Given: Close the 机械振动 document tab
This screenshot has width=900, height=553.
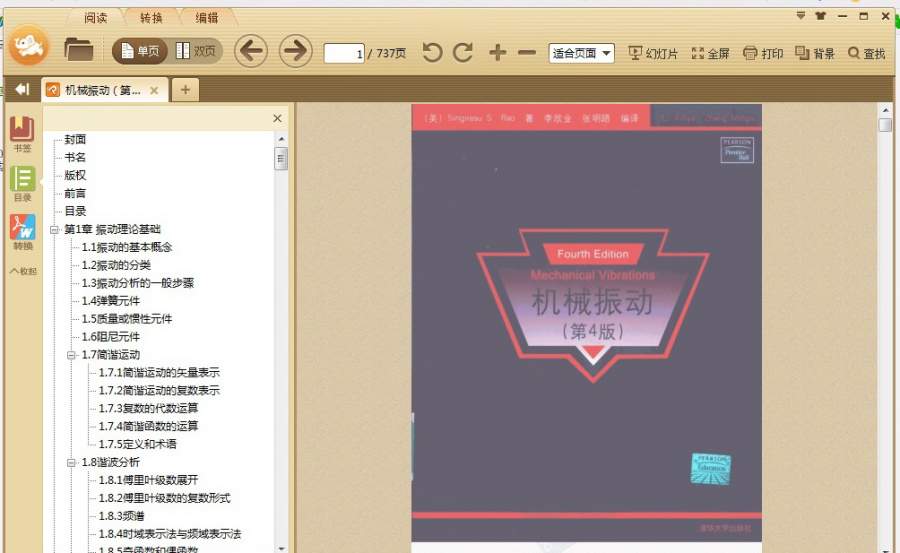Looking at the screenshot, I should coord(154,90).
